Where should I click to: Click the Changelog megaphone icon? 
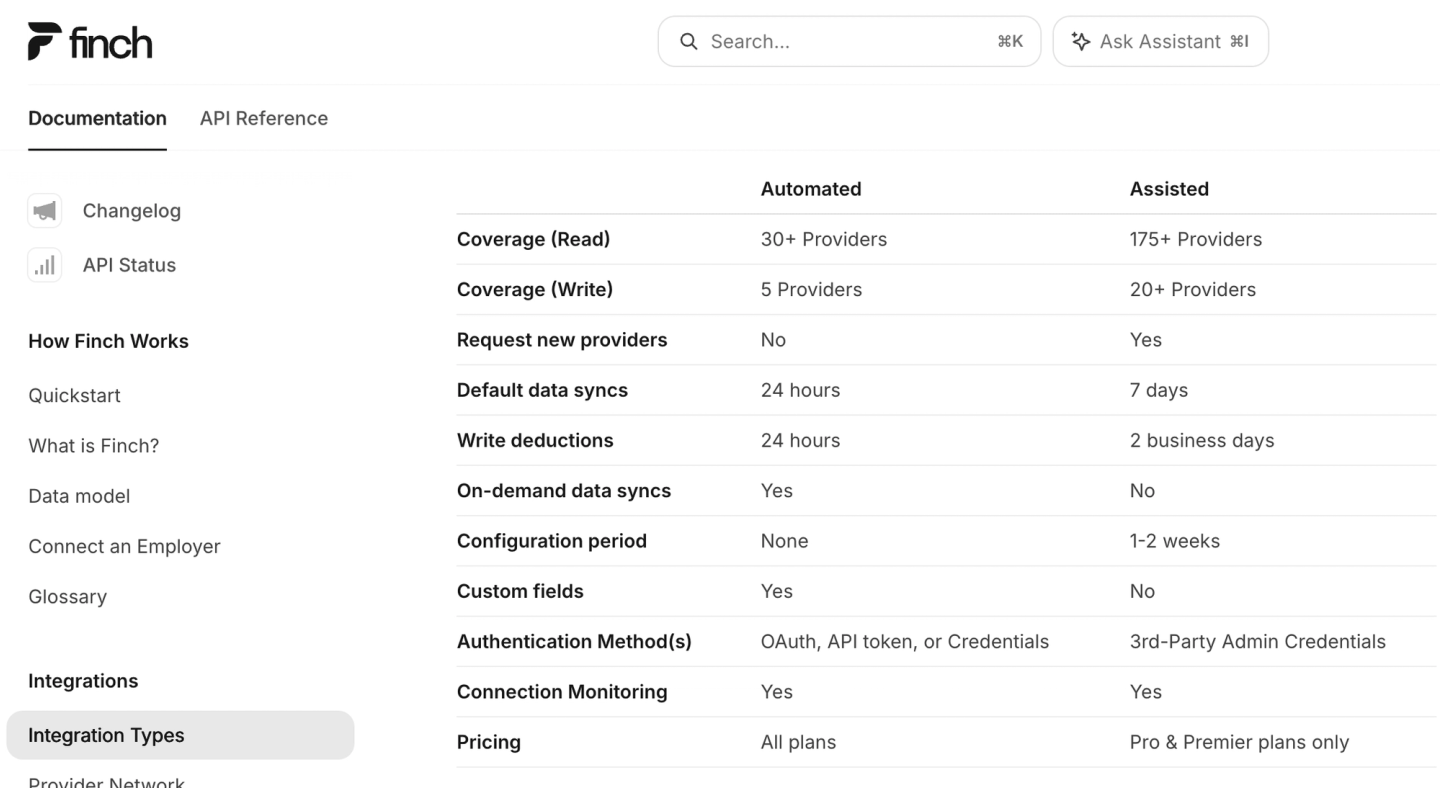point(44,211)
